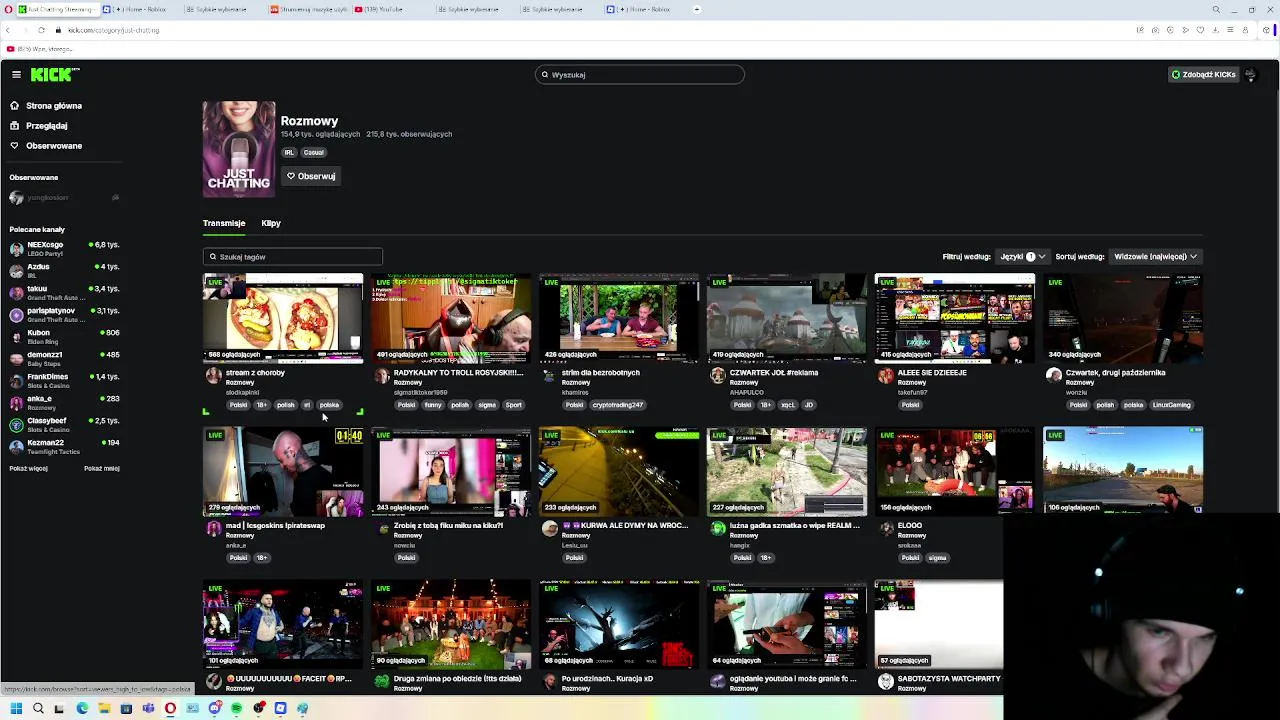Viewport: 1280px width, 720px height.
Task: Open 'Po urodzinach.. Kuracja xD' thumbnail
Action: pos(619,624)
